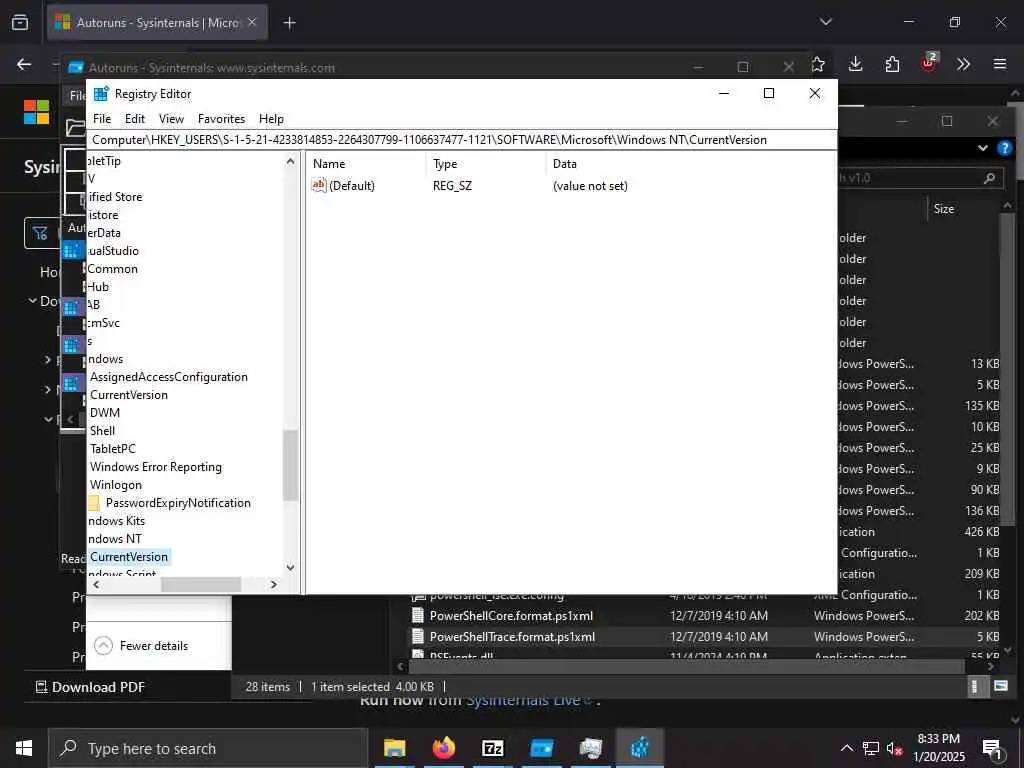Click registry tree scroll down arrow
The width and height of the screenshot is (1024, 768).
[x=291, y=568]
